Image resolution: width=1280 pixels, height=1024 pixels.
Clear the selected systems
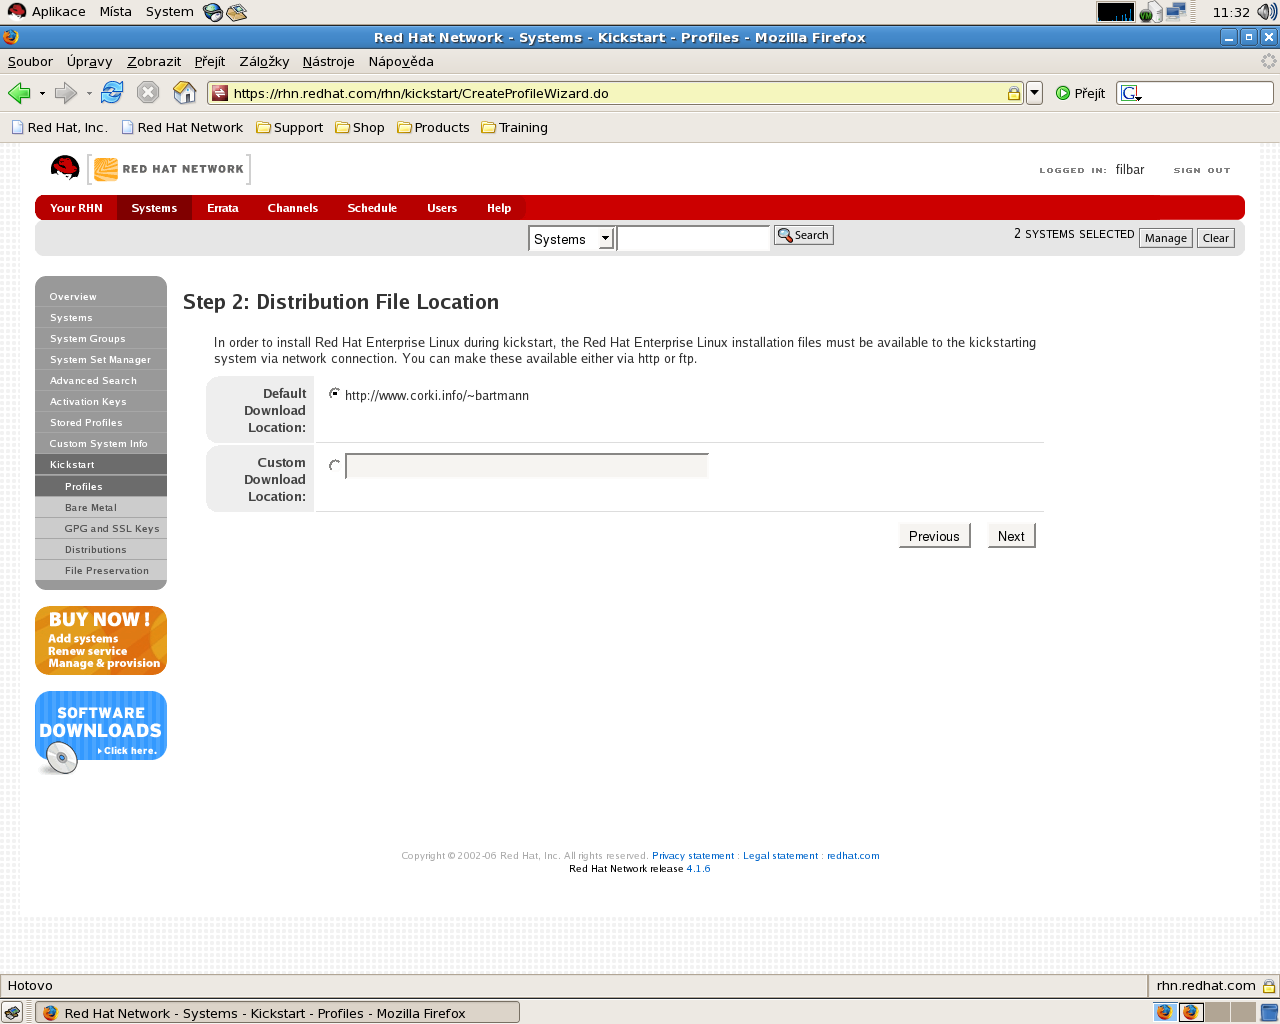pyautogui.click(x=1216, y=238)
